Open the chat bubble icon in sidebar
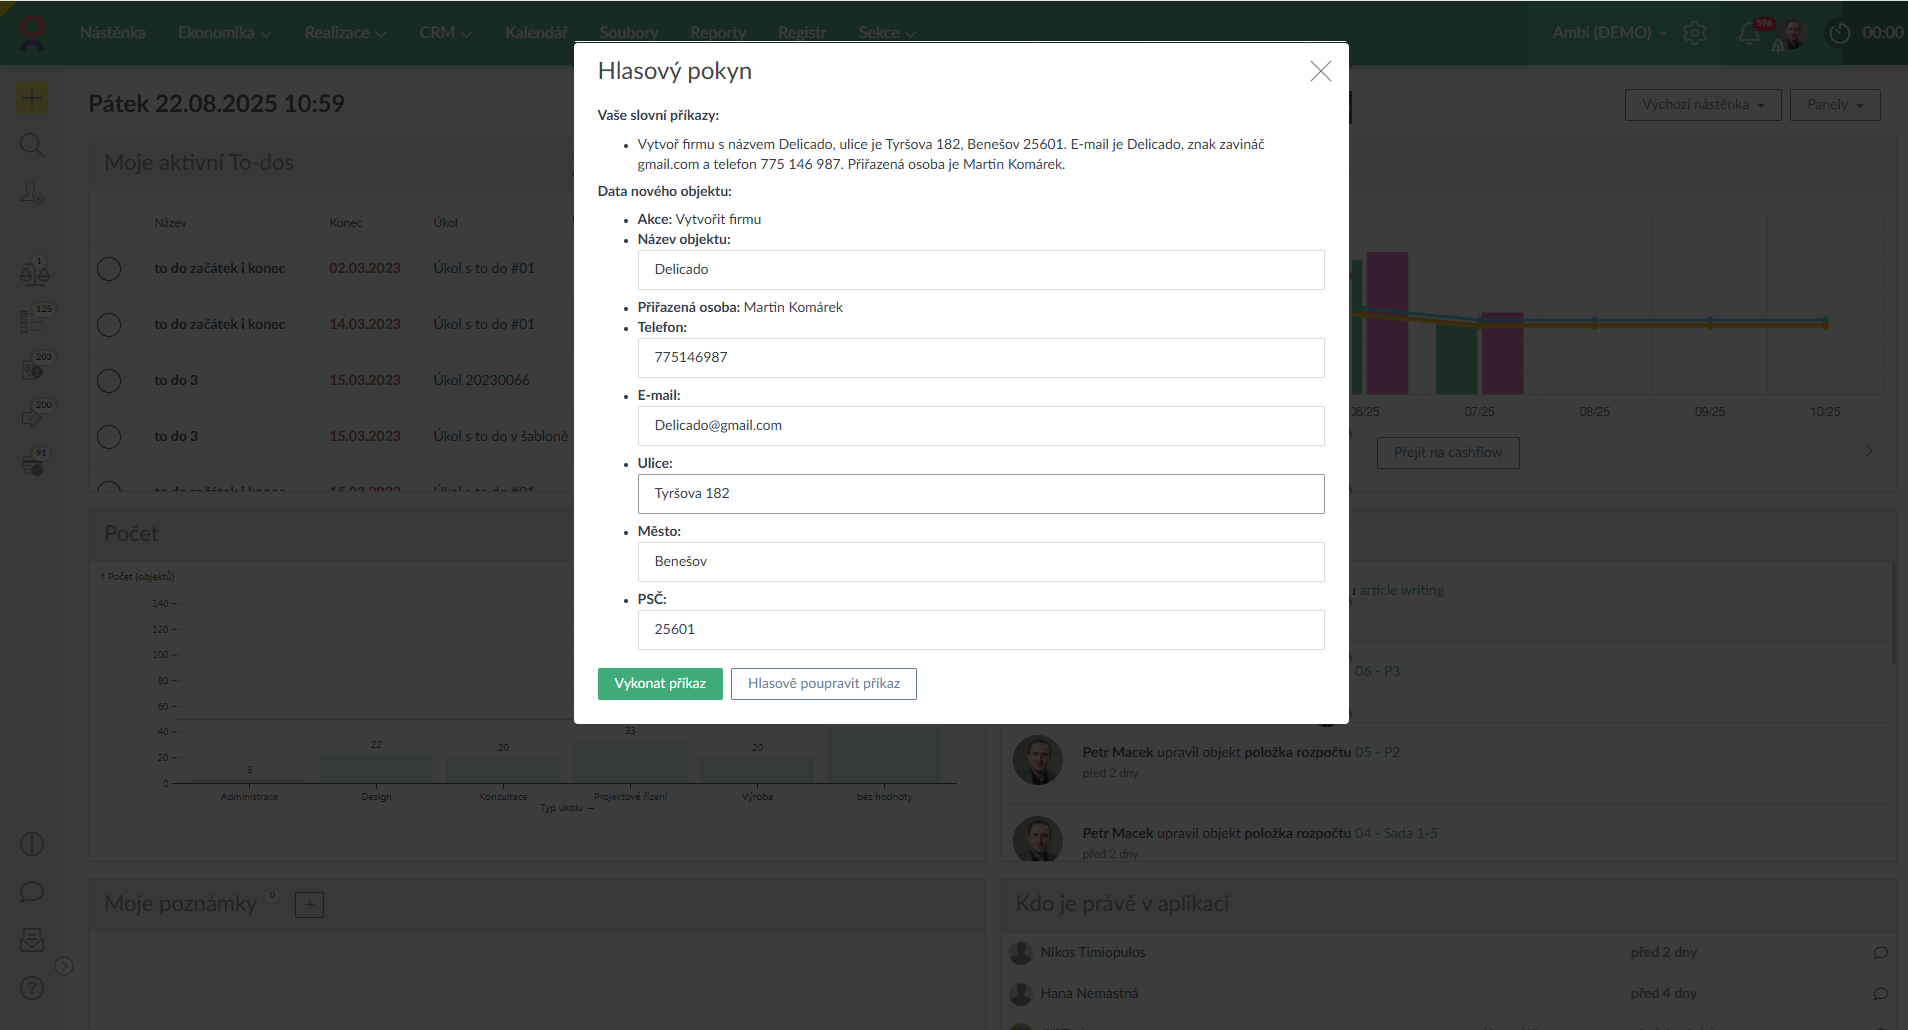The image size is (1908, 1030). (32, 892)
